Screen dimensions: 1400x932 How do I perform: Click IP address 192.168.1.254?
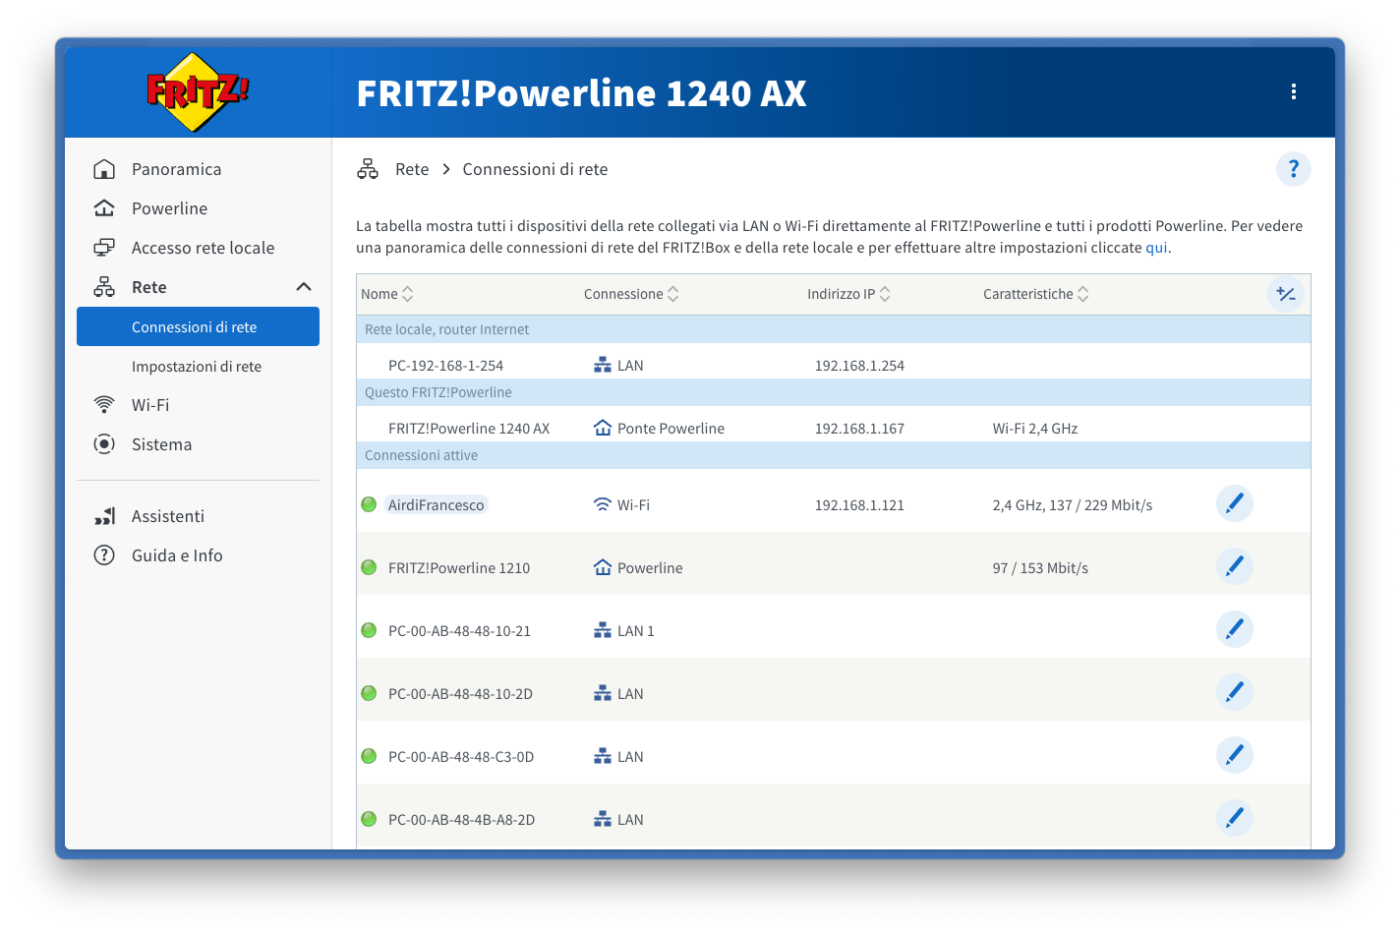pos(859,365)
